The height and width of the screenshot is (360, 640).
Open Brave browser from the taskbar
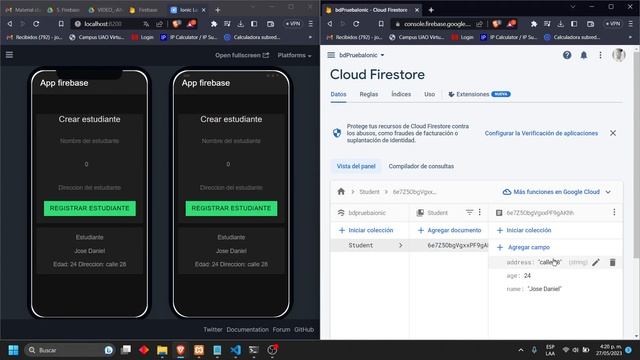(x=180, y=350)
